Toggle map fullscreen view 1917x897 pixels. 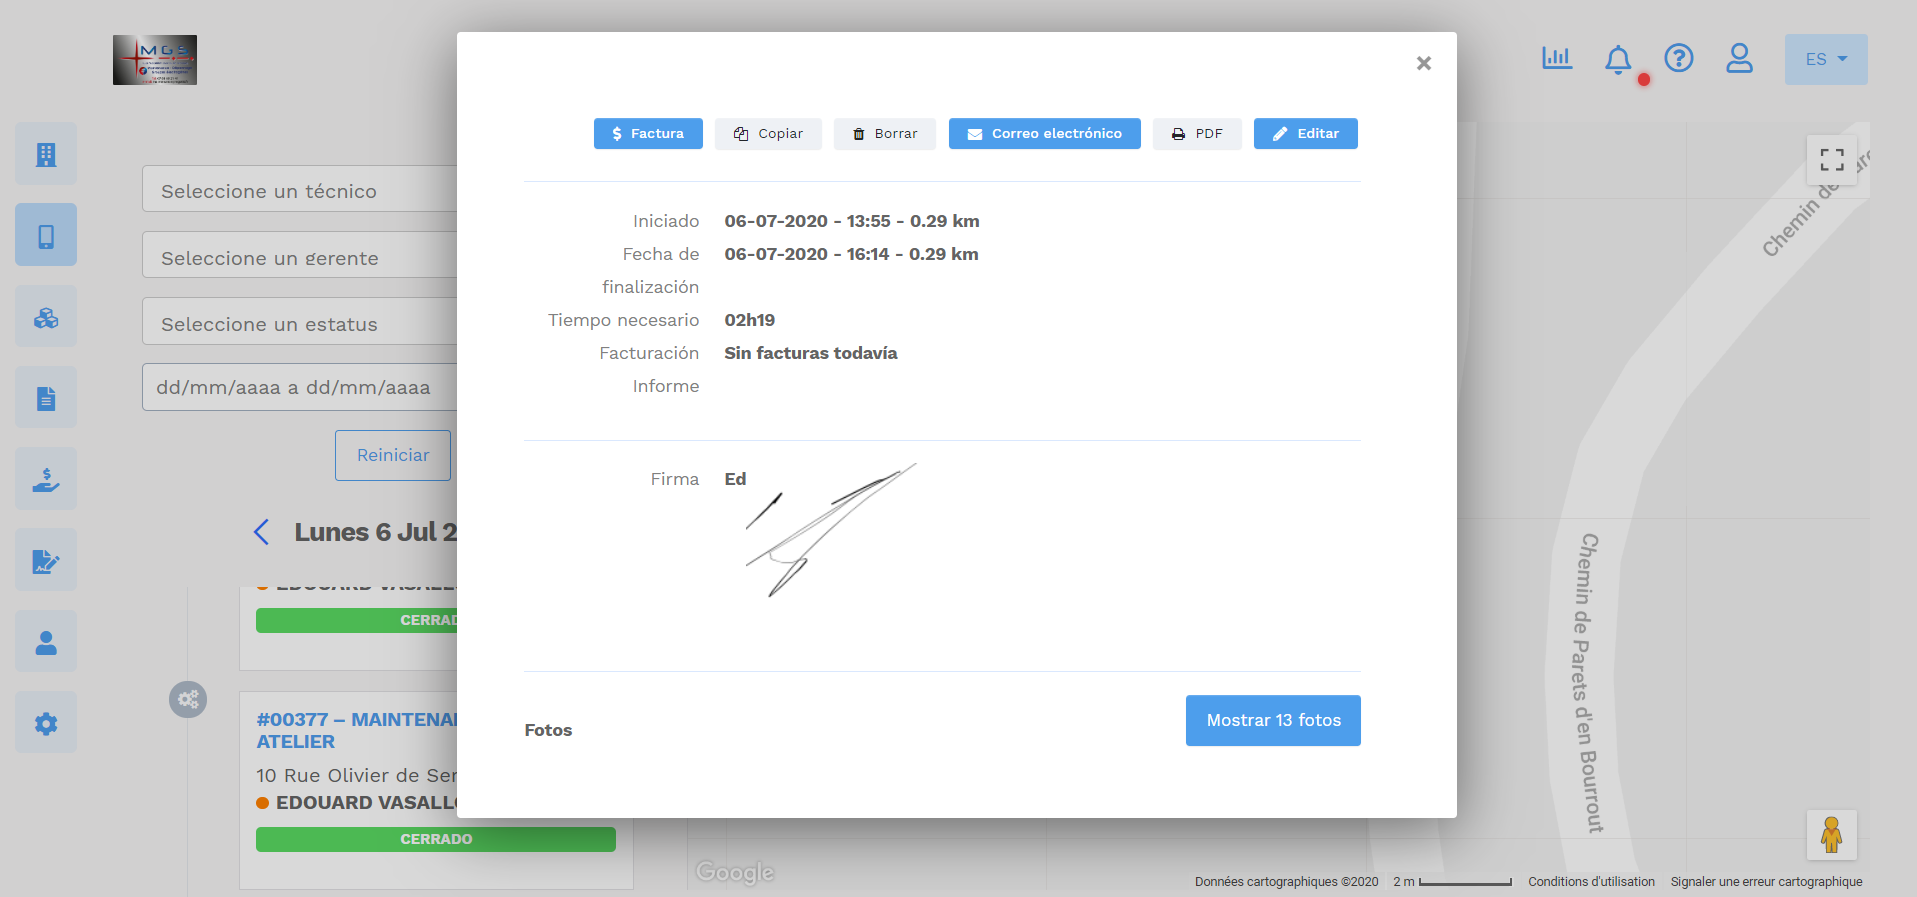click(1832, 160)
